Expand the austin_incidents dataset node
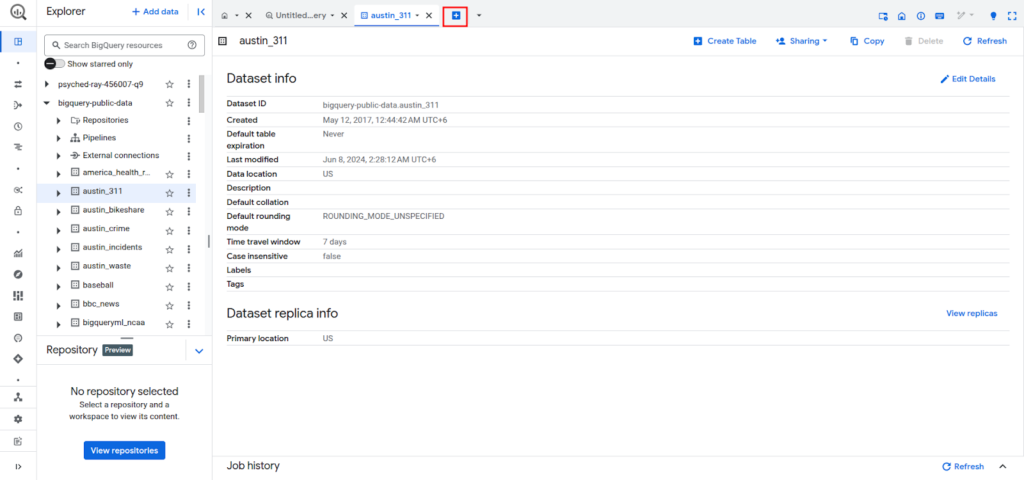This screenshot has height=480, width=1024. (59, 249)
